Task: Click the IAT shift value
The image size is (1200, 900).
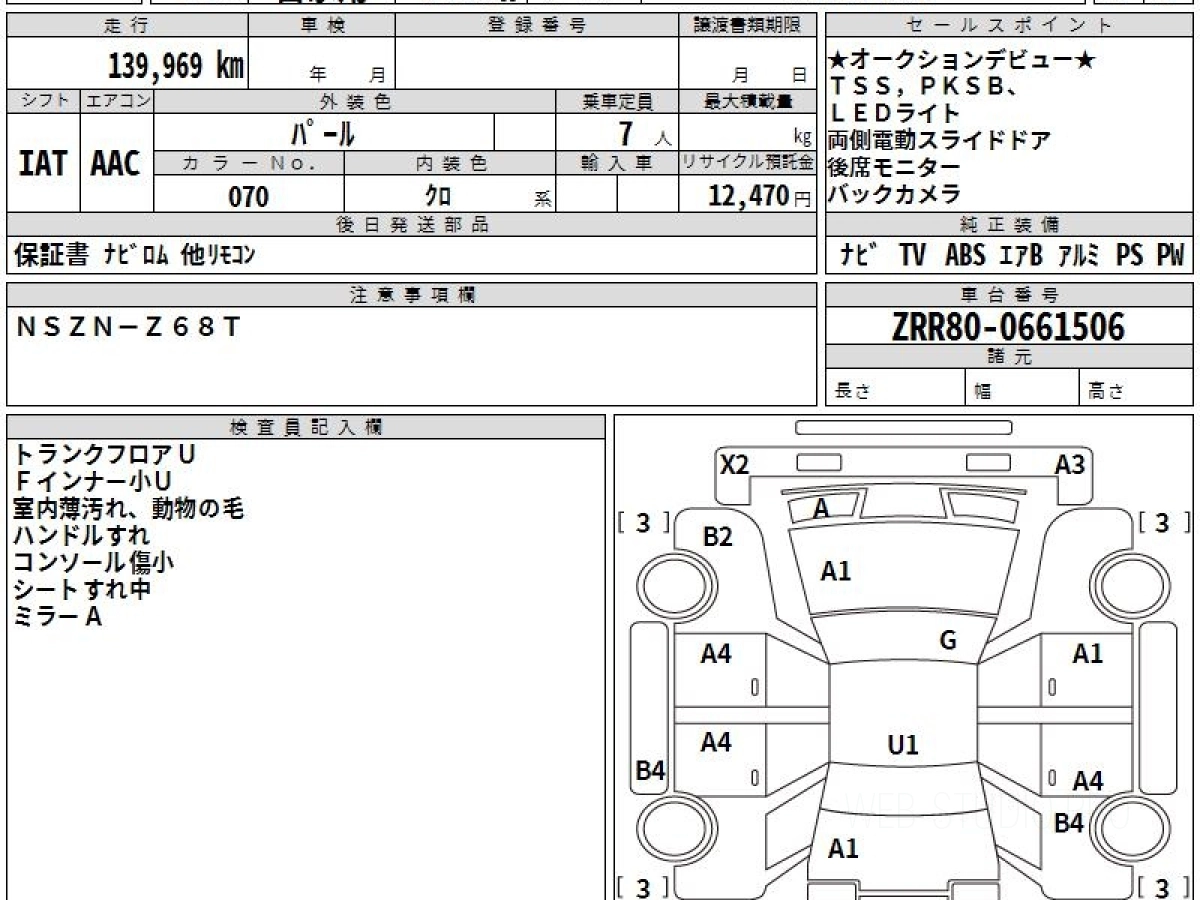Action: pos(43,163)
